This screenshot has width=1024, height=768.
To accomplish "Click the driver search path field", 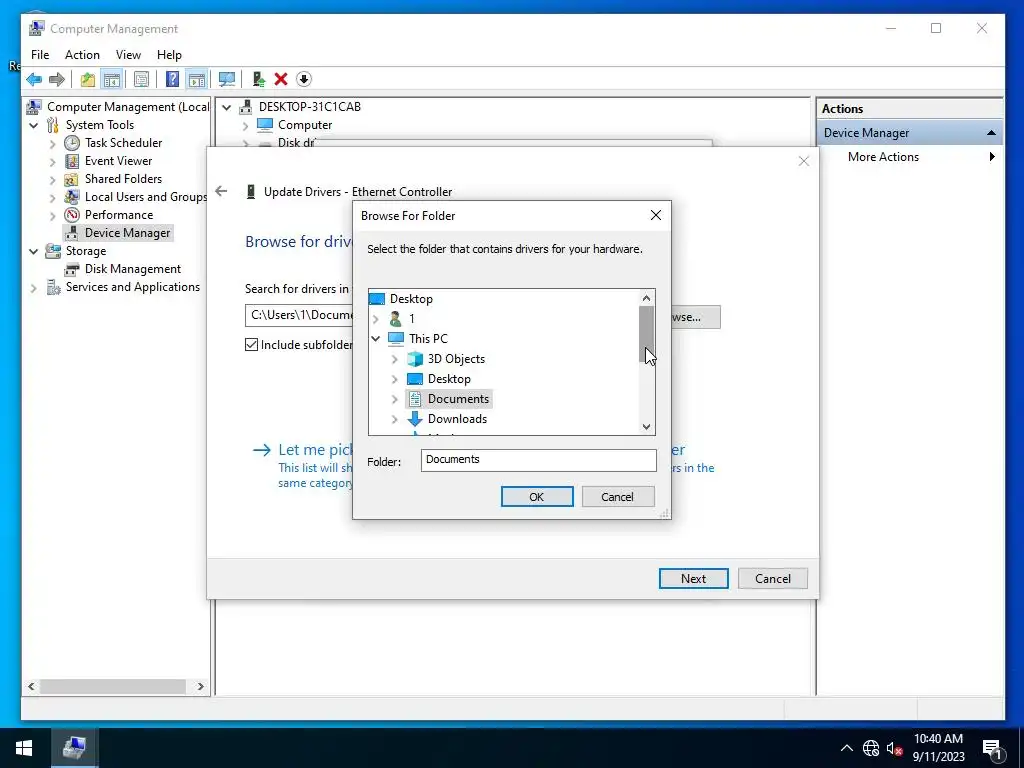I will [x=299, y=315].
